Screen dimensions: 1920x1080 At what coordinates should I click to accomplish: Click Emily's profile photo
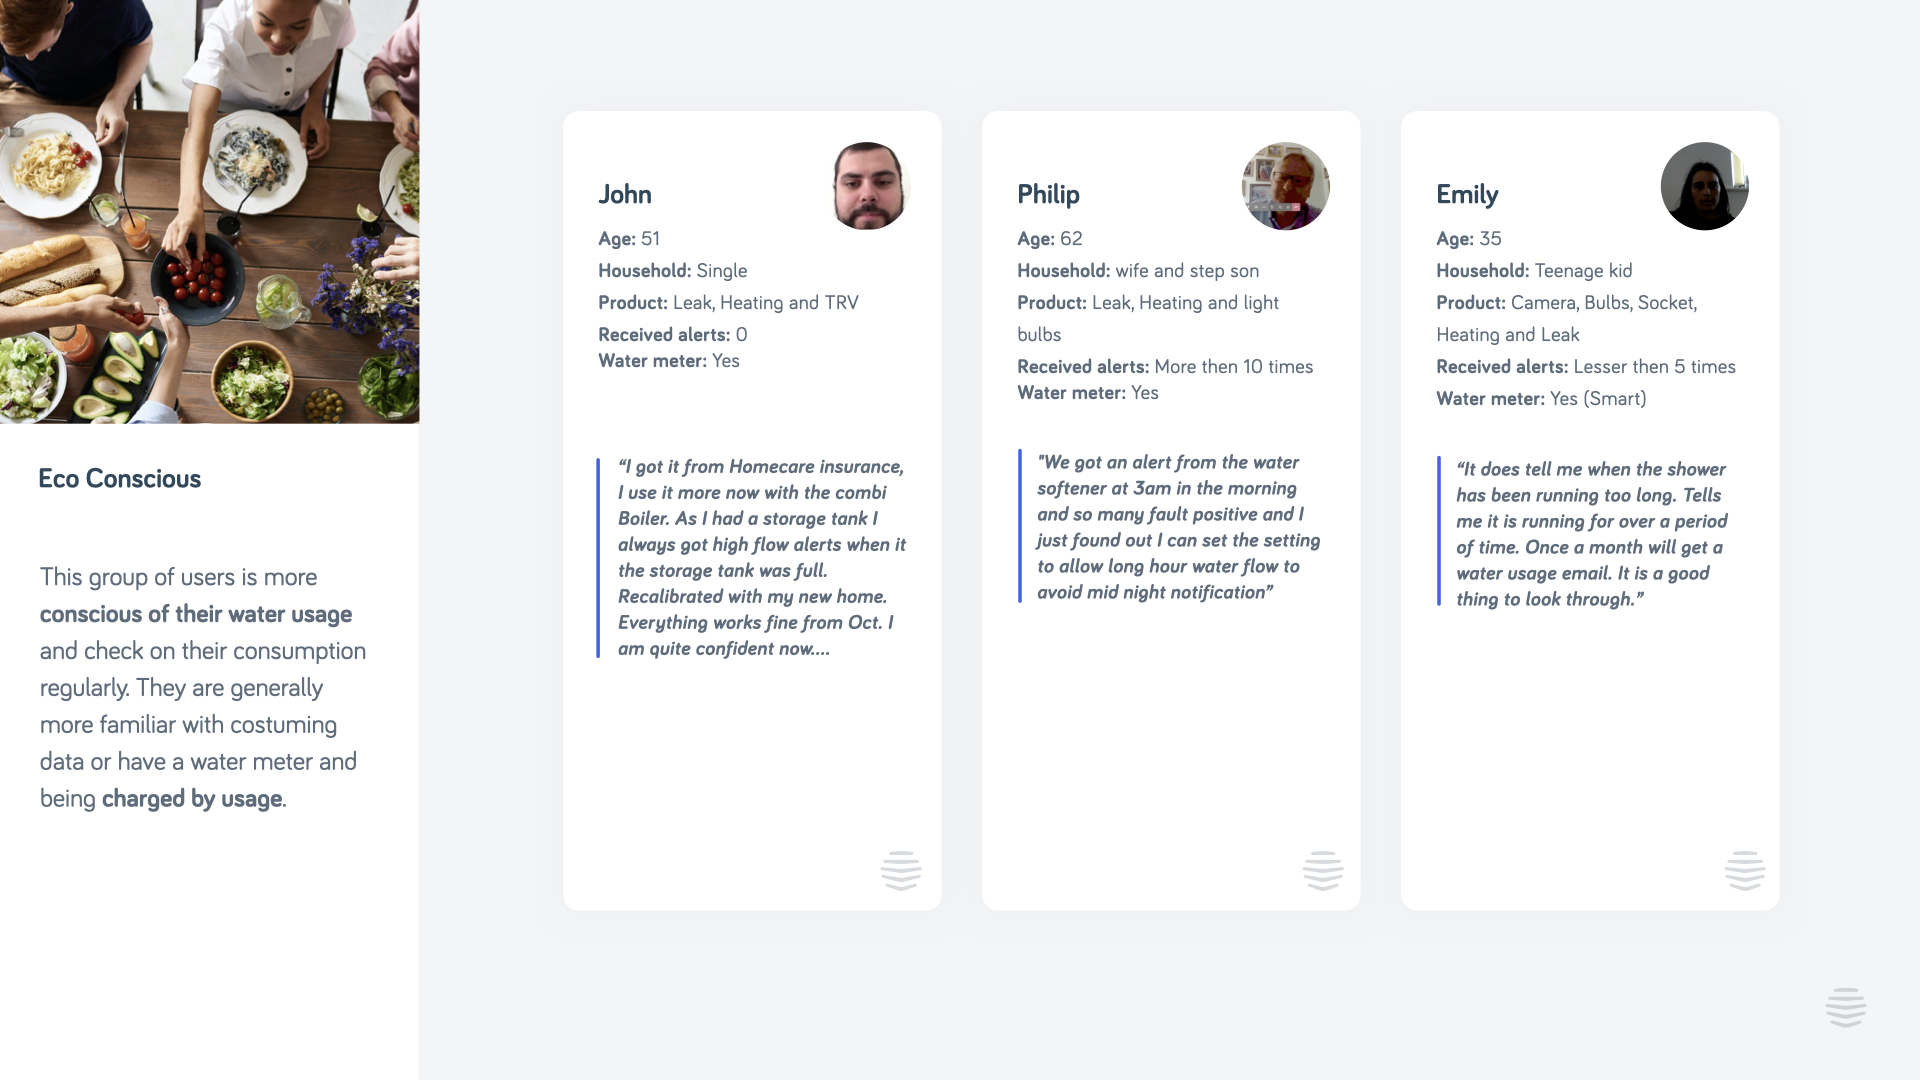(1704, 186)
